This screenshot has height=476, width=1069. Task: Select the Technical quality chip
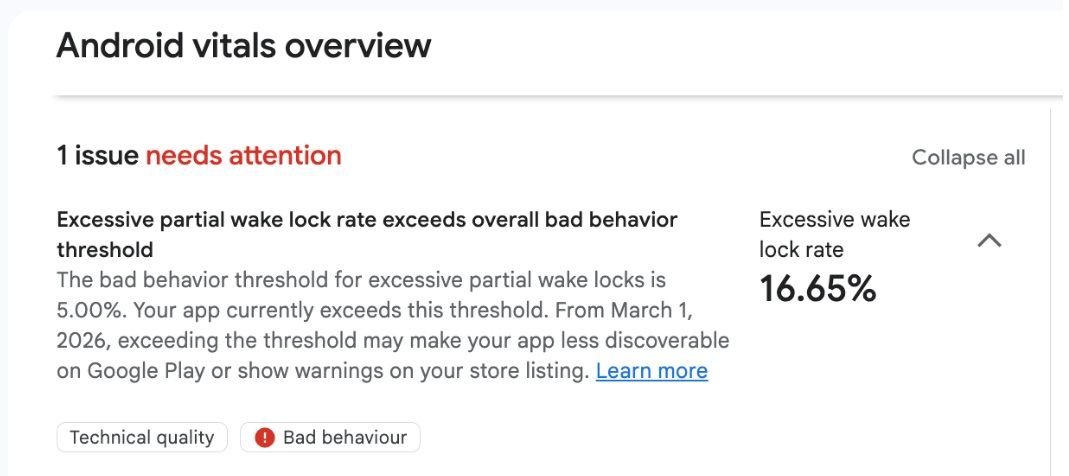[142, 438]
